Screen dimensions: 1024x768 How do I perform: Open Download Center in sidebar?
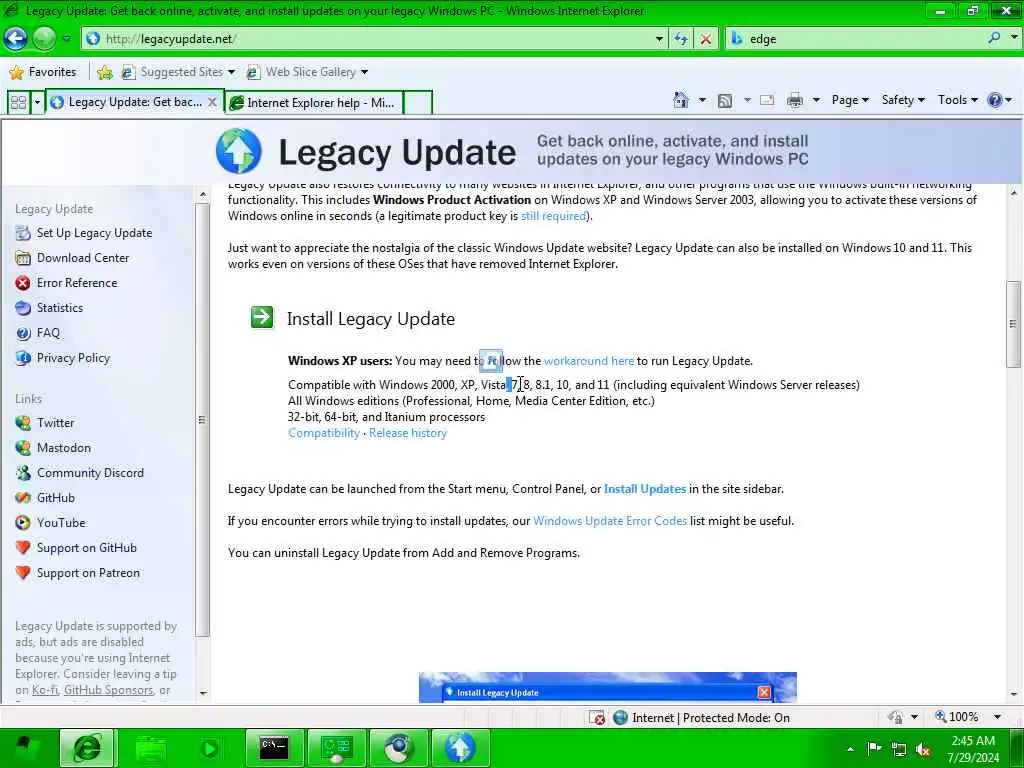coord(83,257)
